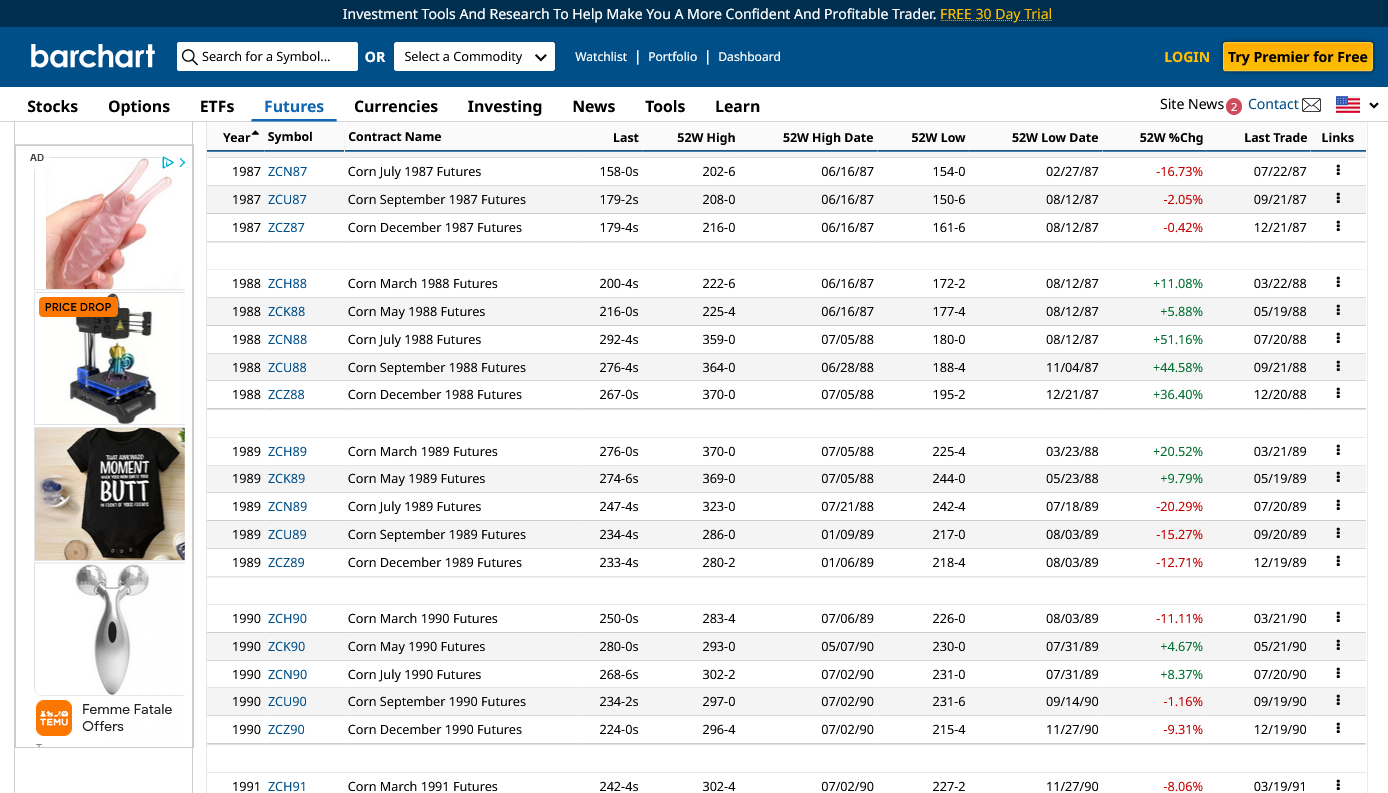
Task: Open the ZCK90 symbol link
Action: click(x=287, y=646)
